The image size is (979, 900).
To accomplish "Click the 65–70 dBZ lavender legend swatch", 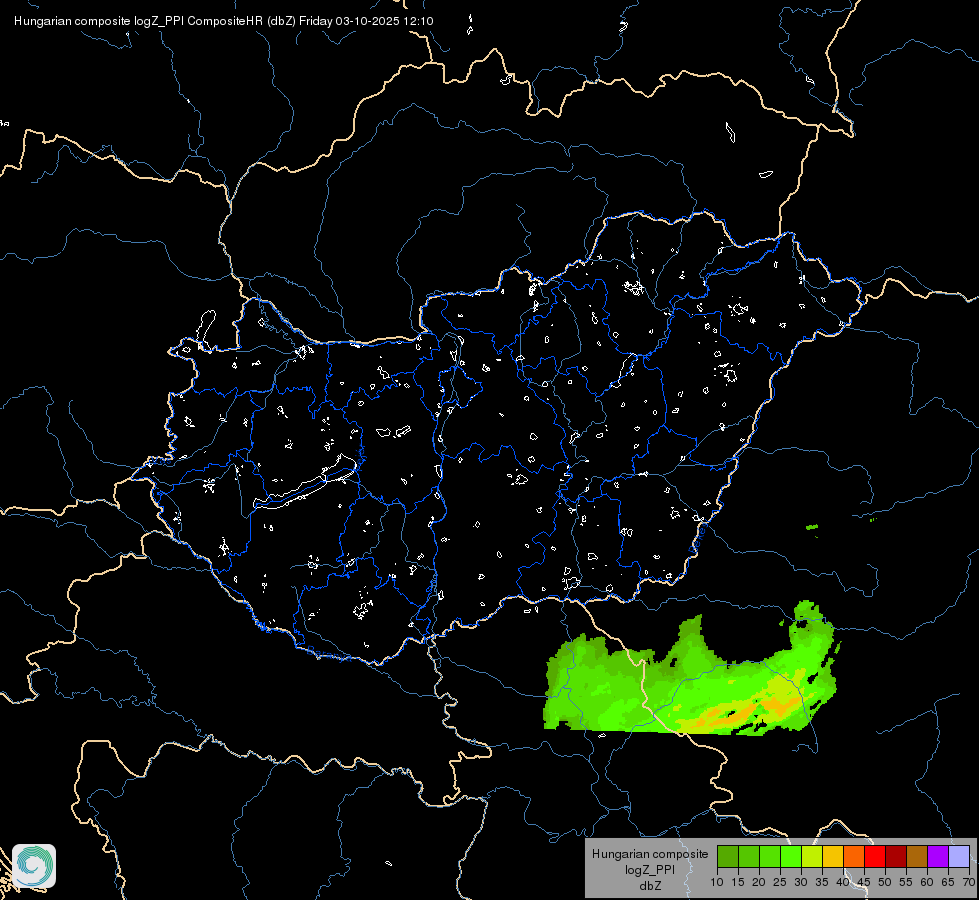I will 959,856.
